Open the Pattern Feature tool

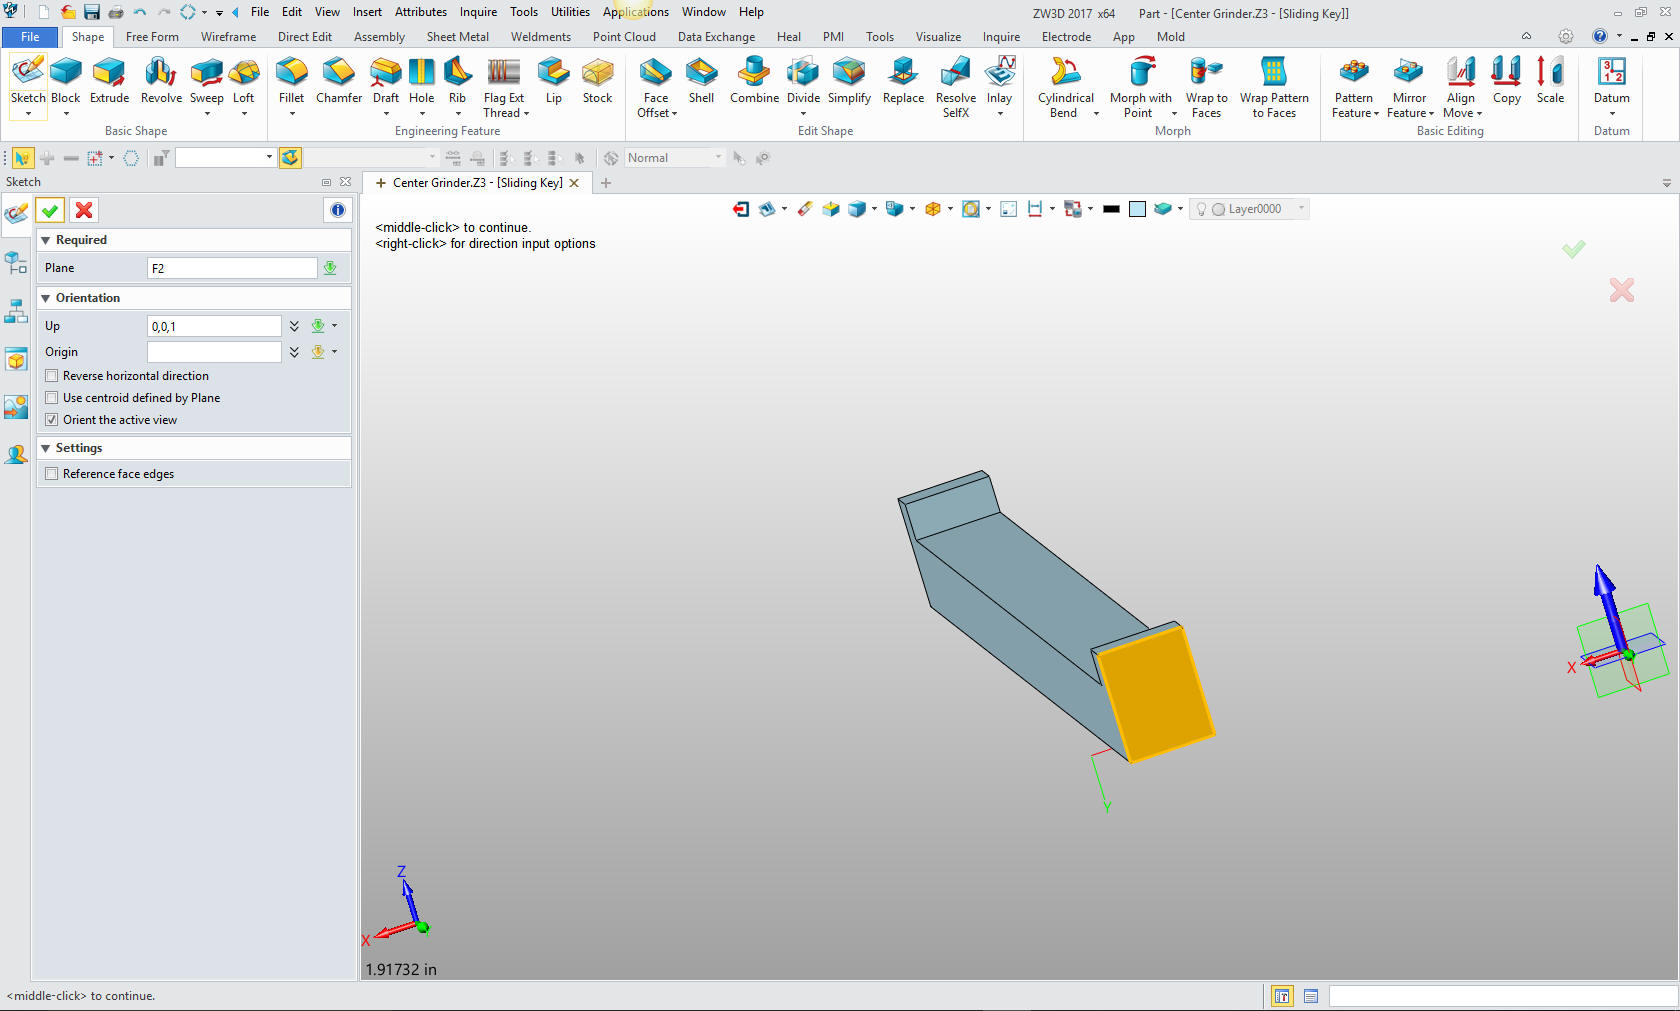1354,87
